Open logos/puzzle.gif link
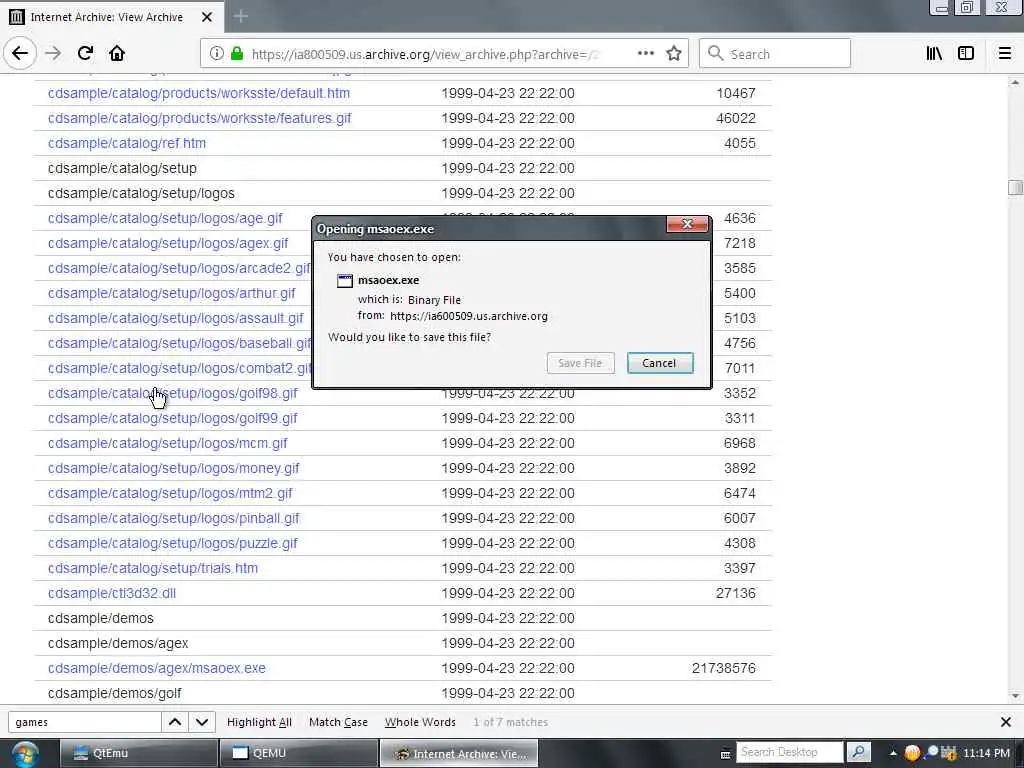Screen dimensions: 1024x768 coord(172,543)
